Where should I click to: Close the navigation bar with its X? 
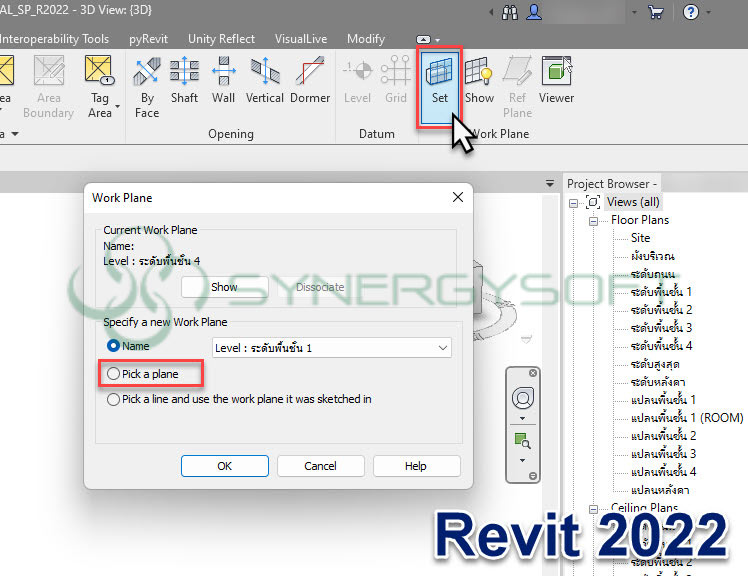click(x=533, y=373)
